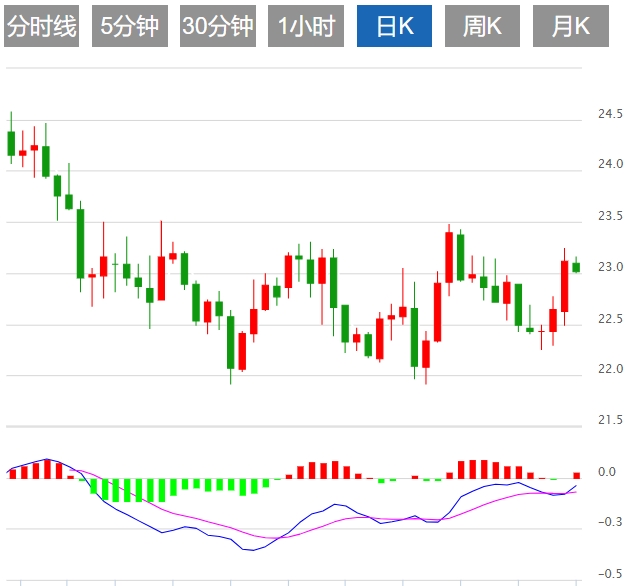
Task: Click the -0.5 MACD axis label
Action: tap(610, 573)
